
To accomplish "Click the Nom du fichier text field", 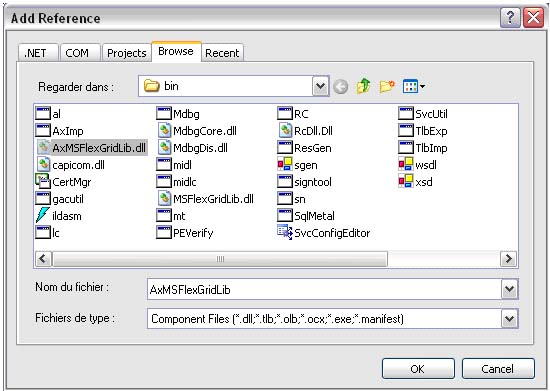I will [324, 289].
